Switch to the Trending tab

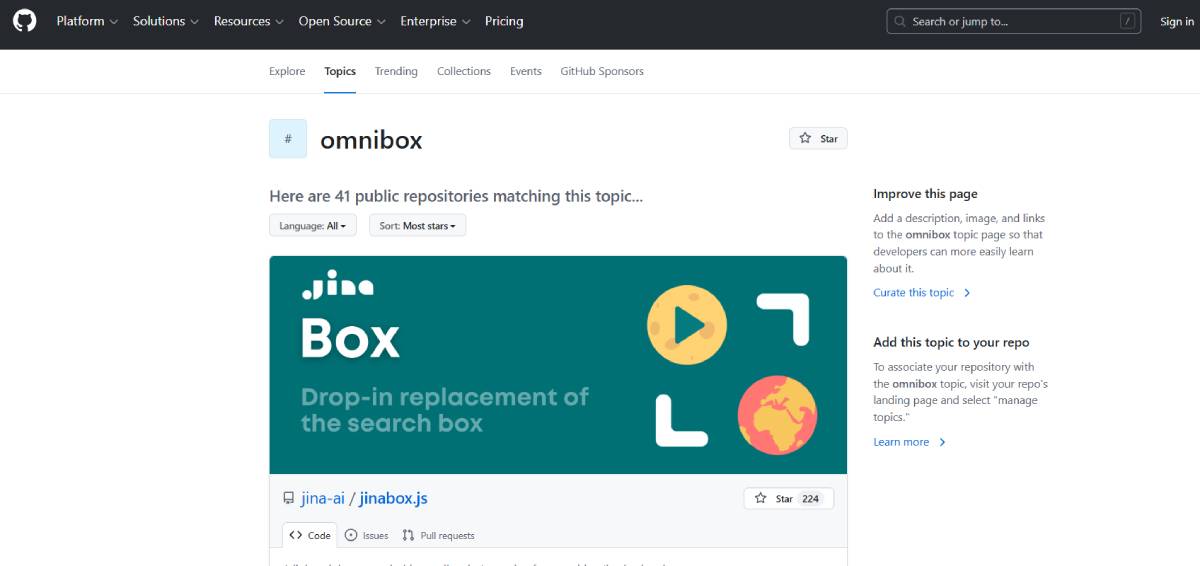click(x=396, y=71)
